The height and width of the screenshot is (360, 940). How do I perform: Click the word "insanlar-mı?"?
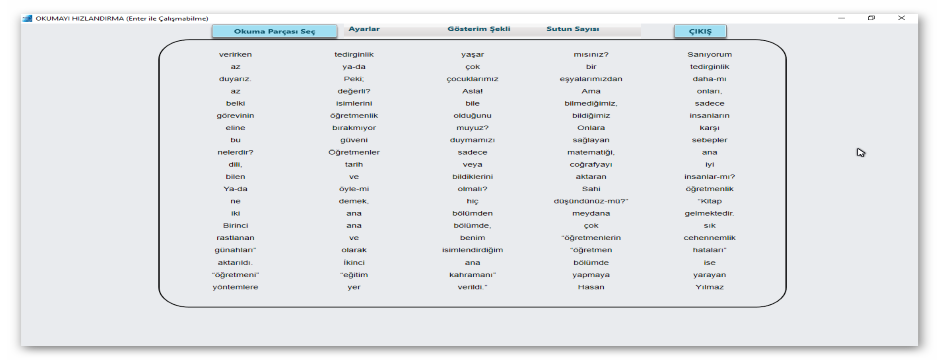pyautogui.click(x=710, y=177)
